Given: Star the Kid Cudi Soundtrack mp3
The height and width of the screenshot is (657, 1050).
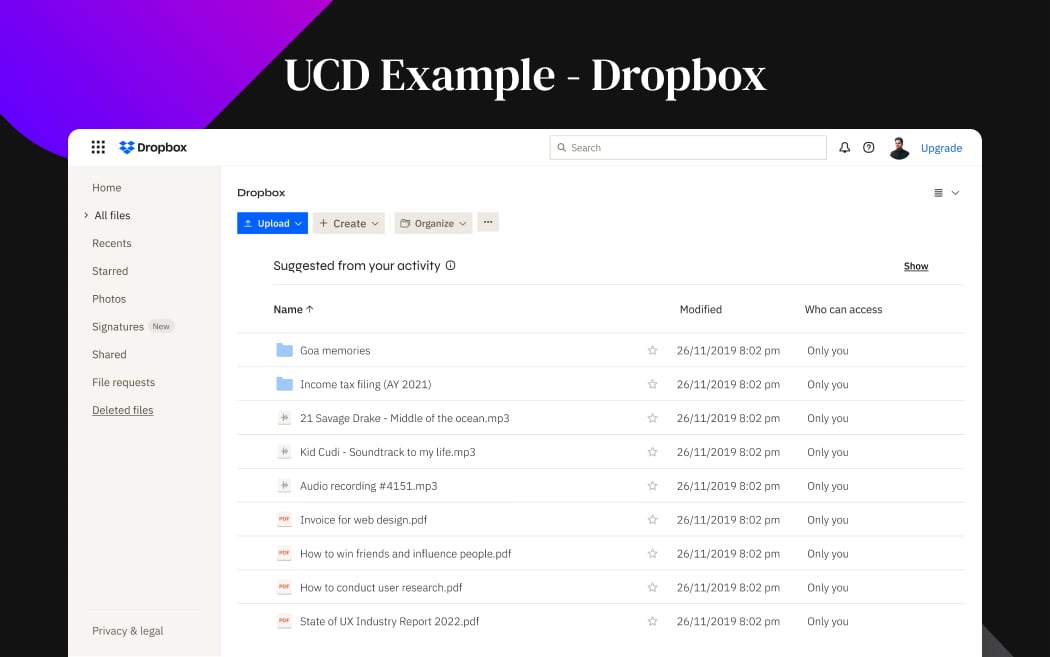Looking at the screenshot, I should (652, 452).
